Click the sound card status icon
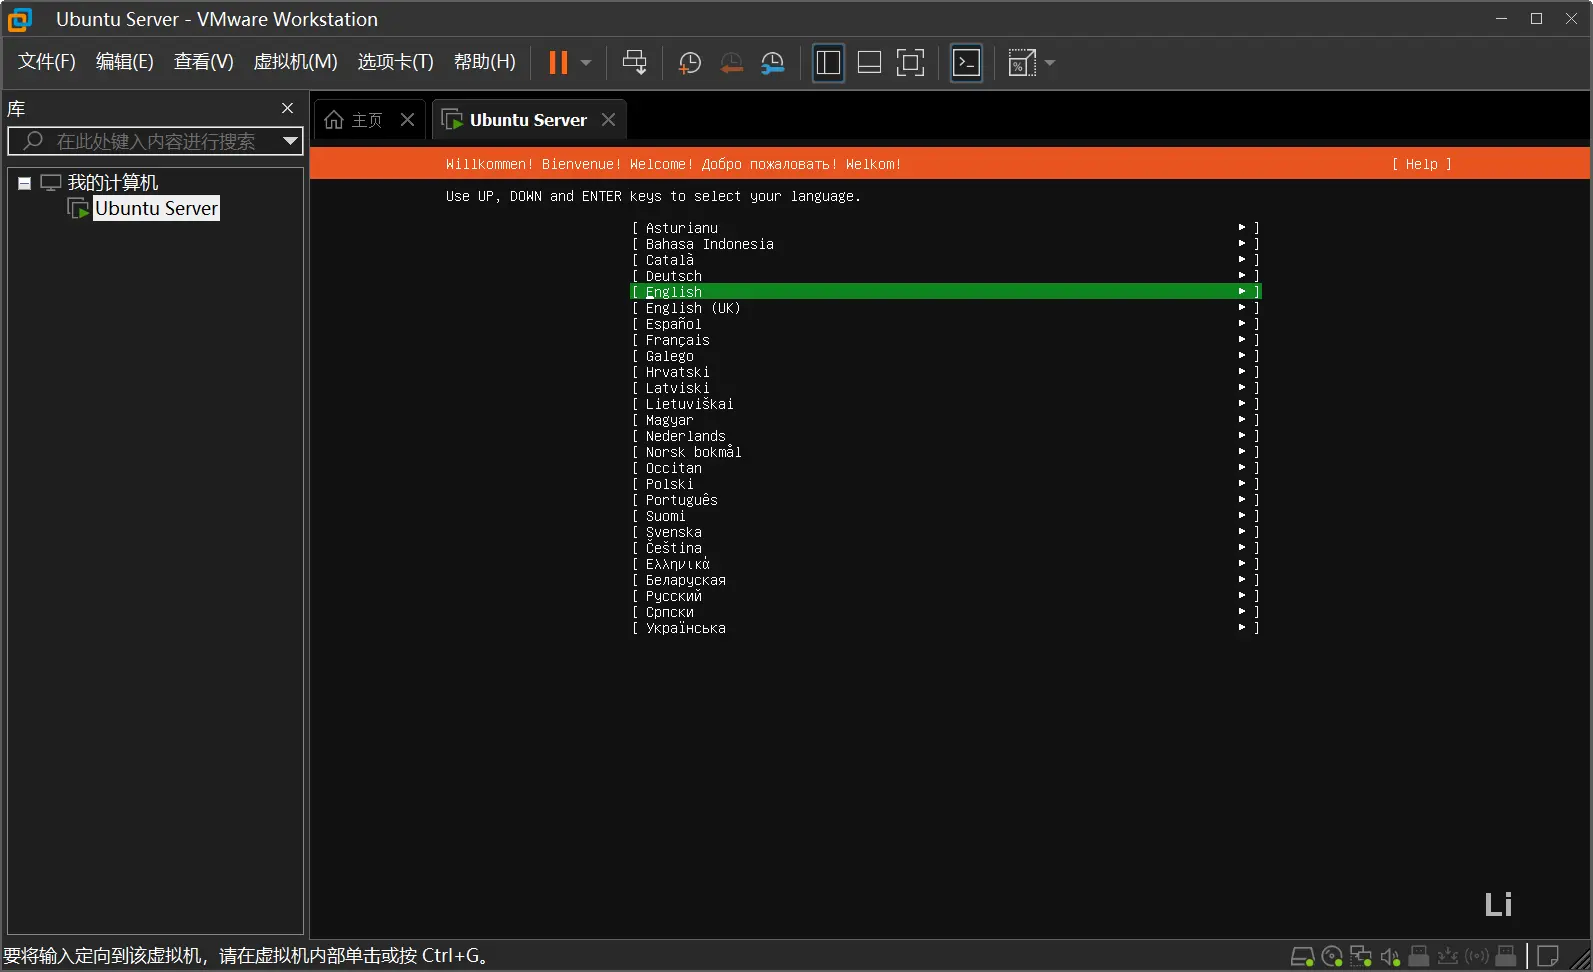This screenshot has width=1593, height=972. (1389, 956)
